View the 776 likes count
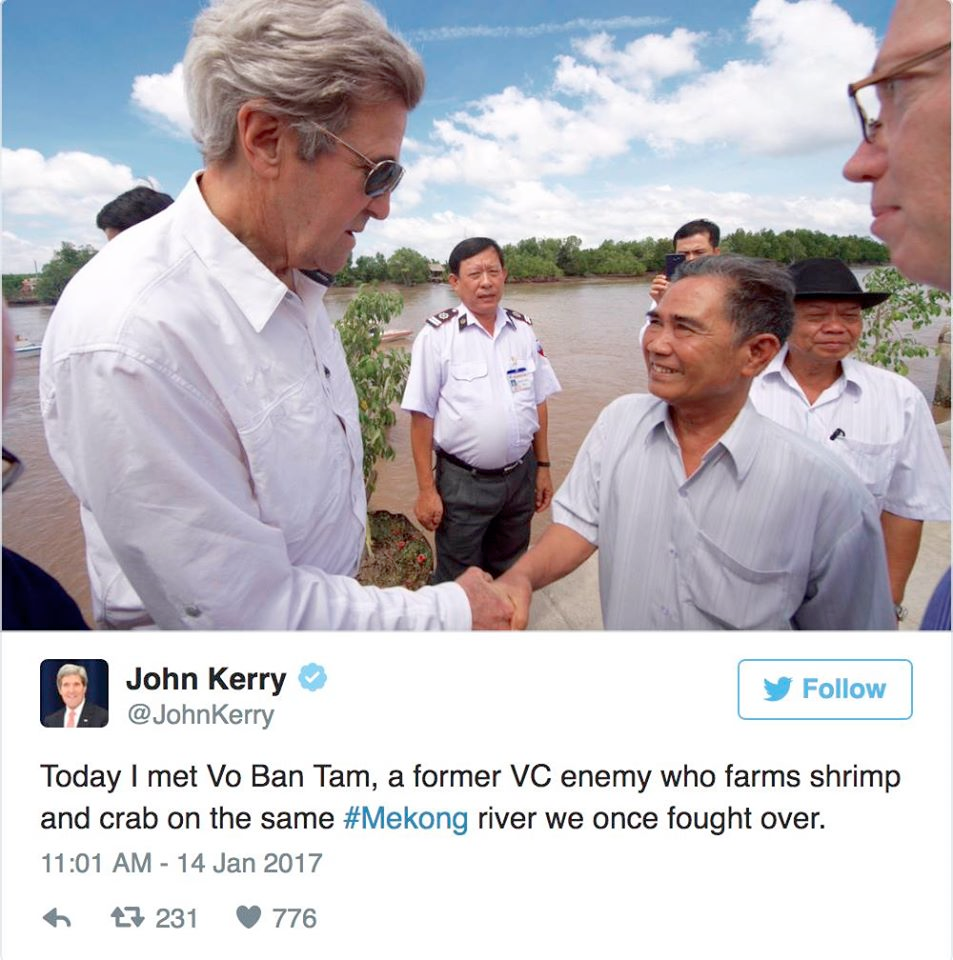Screen dimensions: 953x960 coord(294,918)
